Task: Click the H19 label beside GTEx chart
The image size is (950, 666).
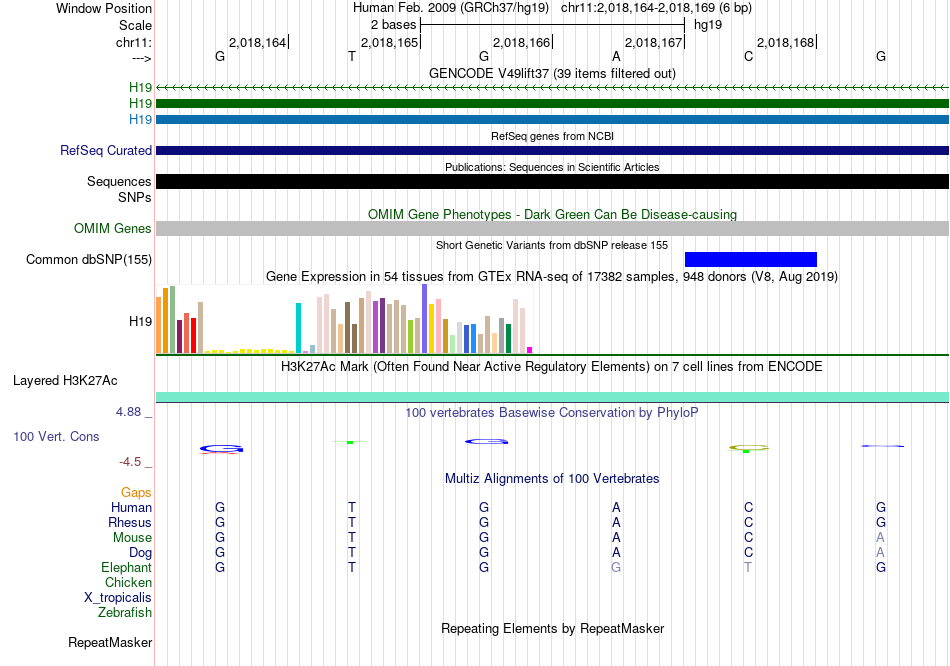Action: pos(140,321)
